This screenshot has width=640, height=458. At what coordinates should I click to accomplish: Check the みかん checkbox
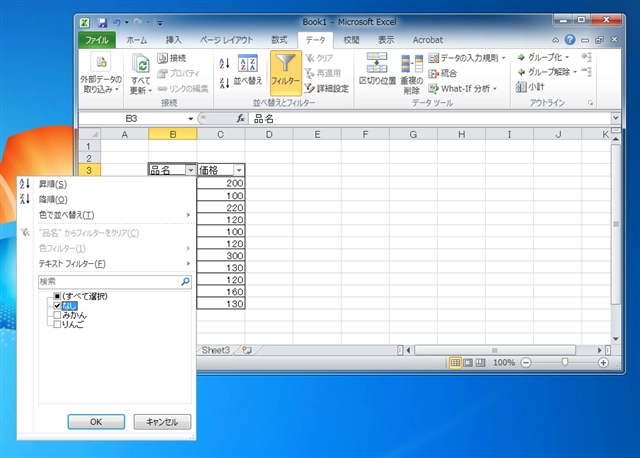57,315
